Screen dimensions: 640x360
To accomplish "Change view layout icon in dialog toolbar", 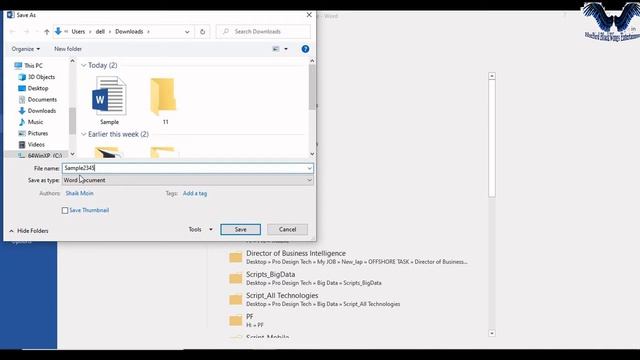I will tap(276, 49).
